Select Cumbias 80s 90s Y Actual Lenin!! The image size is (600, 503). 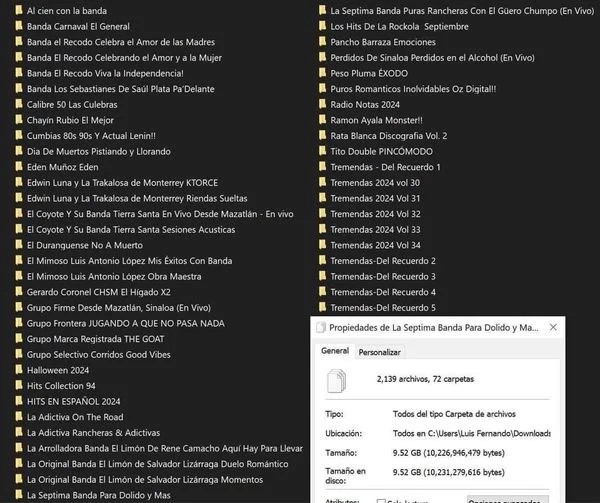pyautogui.click(x=91, y=136)
